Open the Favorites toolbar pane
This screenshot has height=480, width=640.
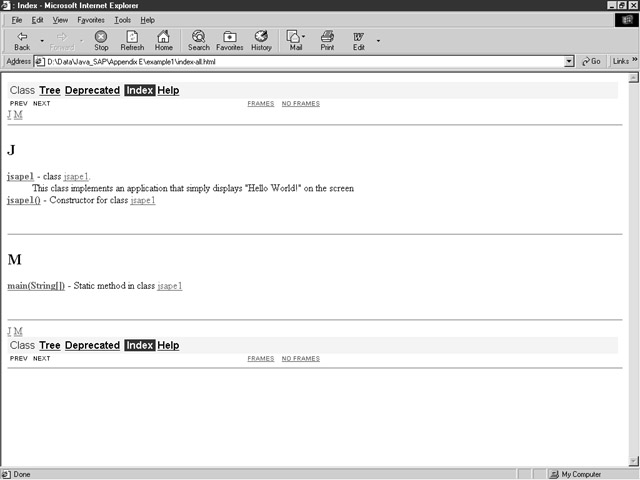(230, 41)
